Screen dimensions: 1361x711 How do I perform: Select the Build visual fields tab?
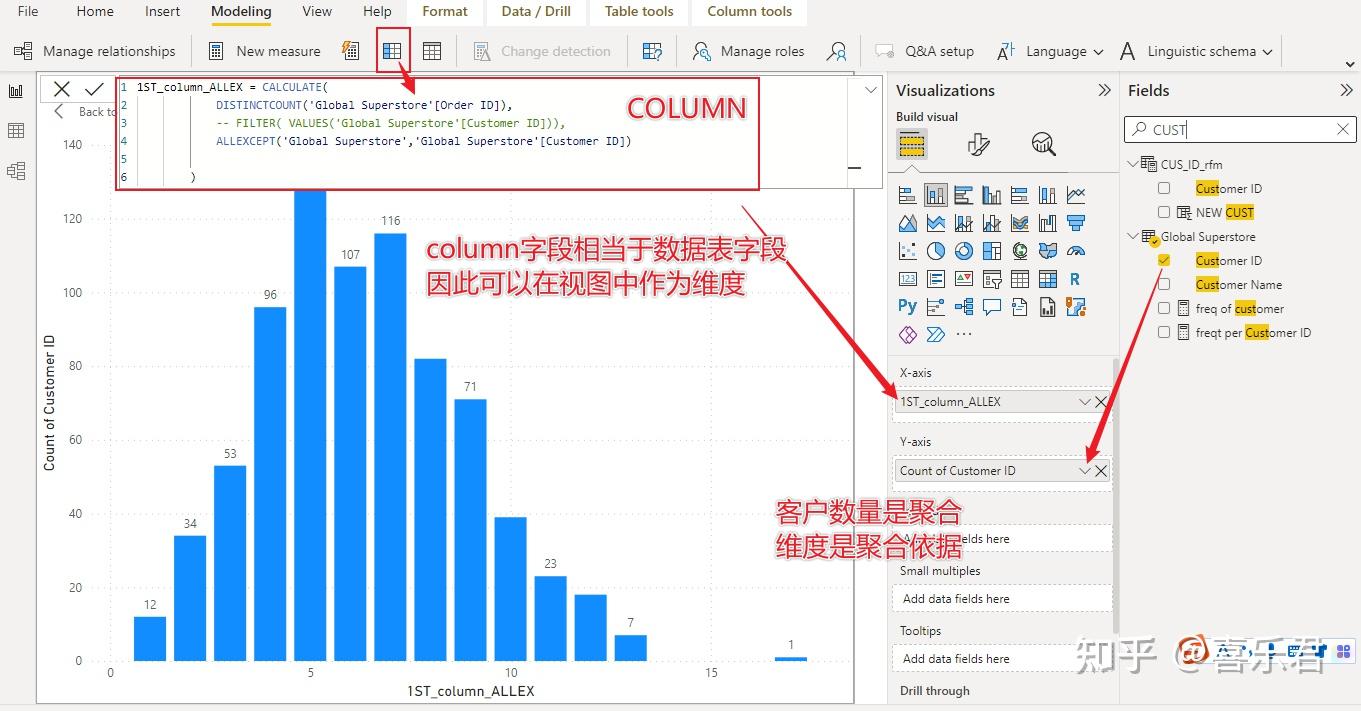911,145
